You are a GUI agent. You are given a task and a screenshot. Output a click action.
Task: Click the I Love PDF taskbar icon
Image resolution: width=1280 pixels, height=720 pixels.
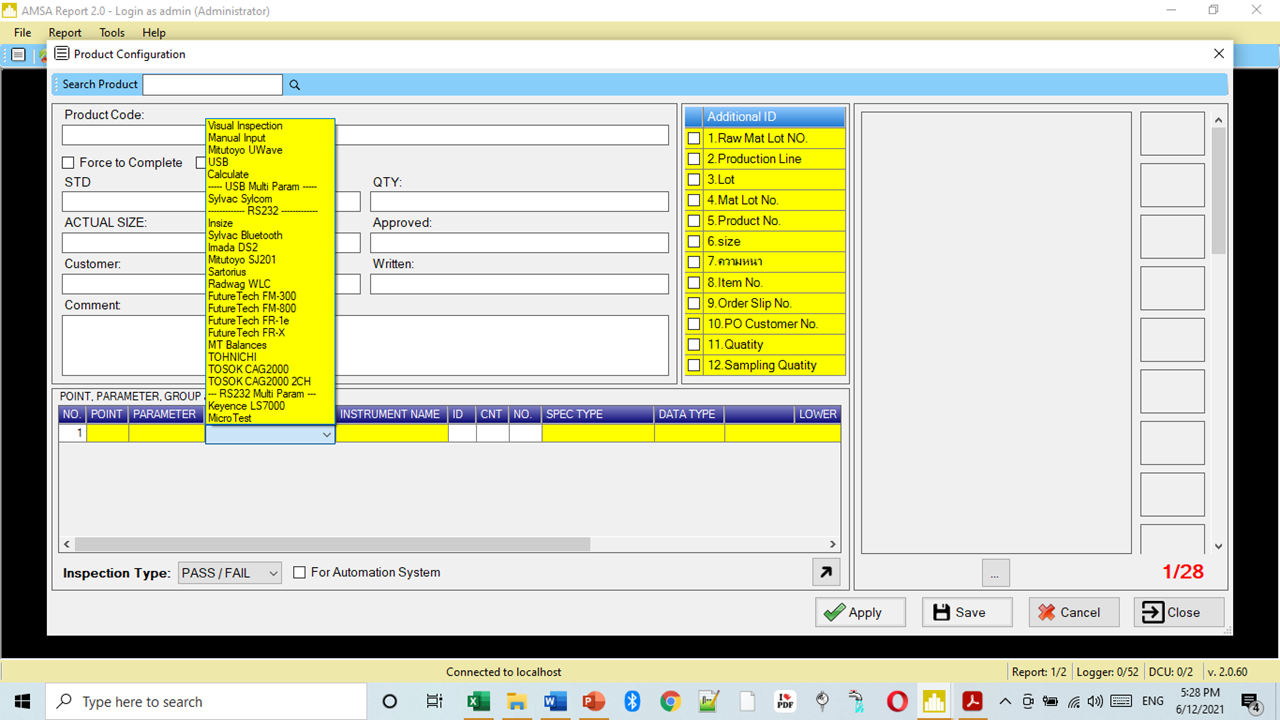785,701
